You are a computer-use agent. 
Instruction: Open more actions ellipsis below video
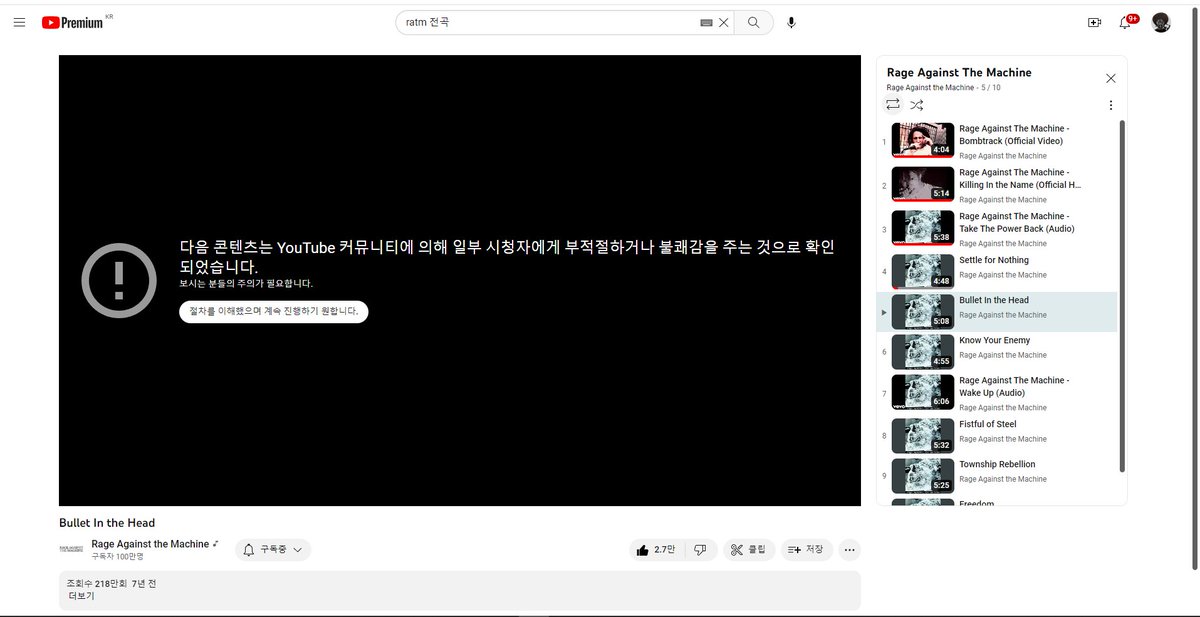pyautogui.click(x=850, y=550)
